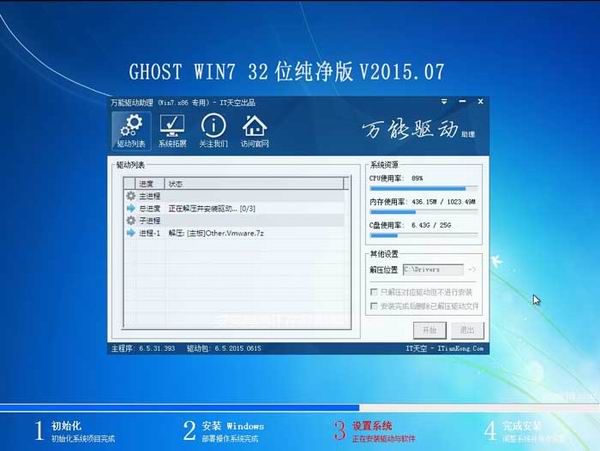The image size is (600, 451).
Task: Open the 关注我们 info icon
Action: (213, 130)
